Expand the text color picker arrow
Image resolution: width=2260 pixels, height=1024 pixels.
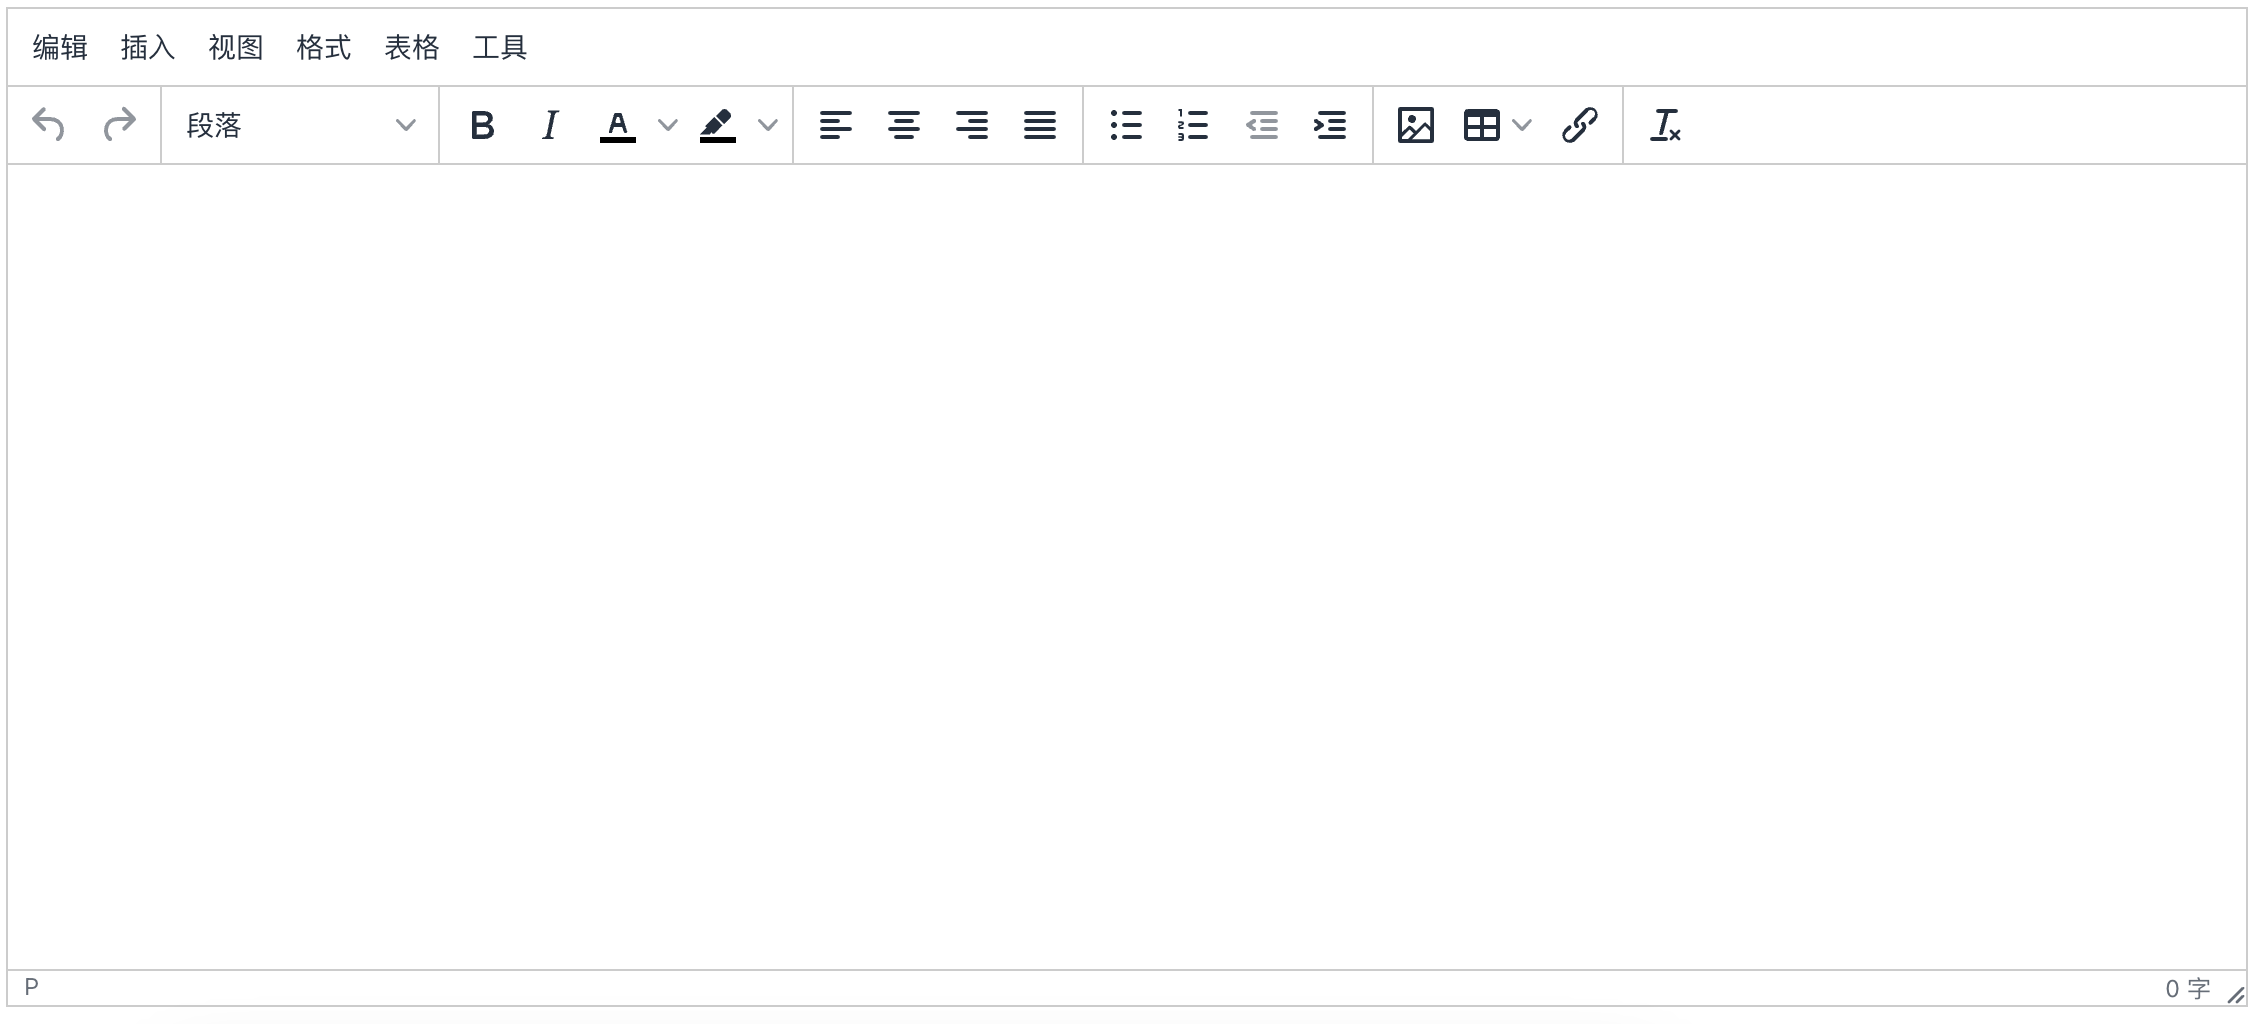tap(668, 125)
